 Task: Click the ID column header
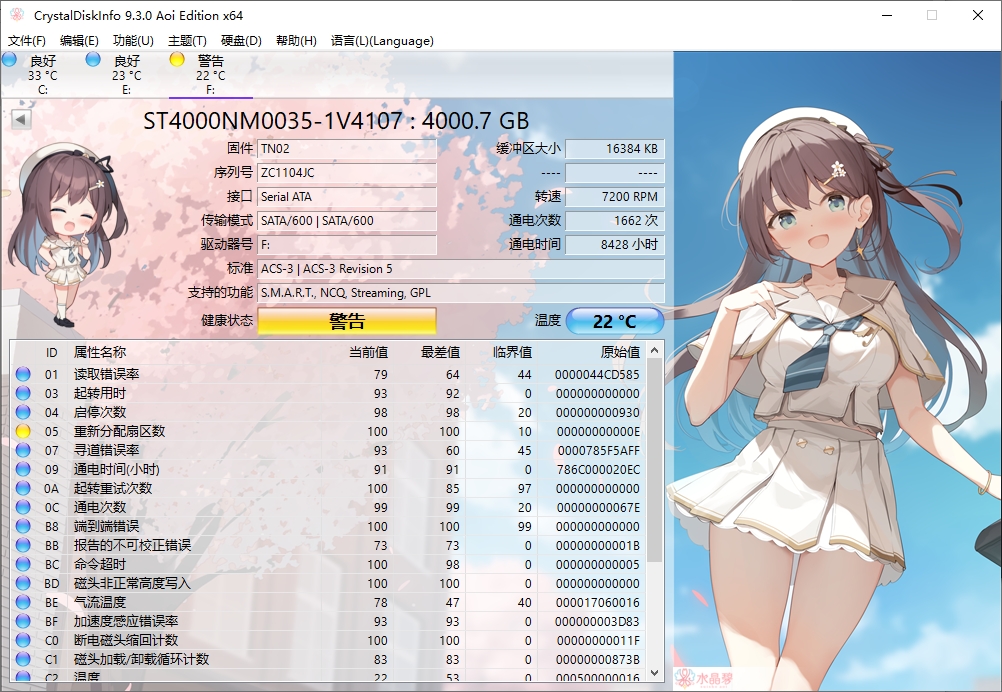click(x=52, y=353)
